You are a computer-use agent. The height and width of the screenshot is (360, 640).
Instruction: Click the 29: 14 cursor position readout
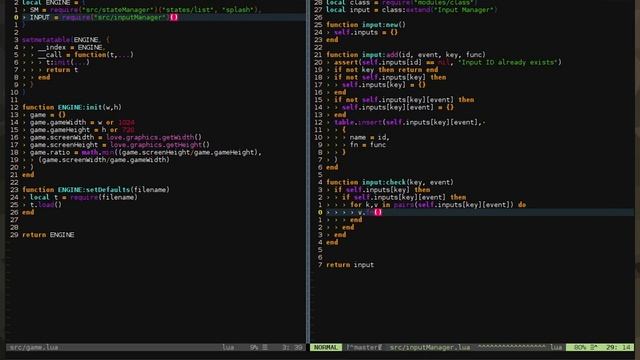(618, 347)
